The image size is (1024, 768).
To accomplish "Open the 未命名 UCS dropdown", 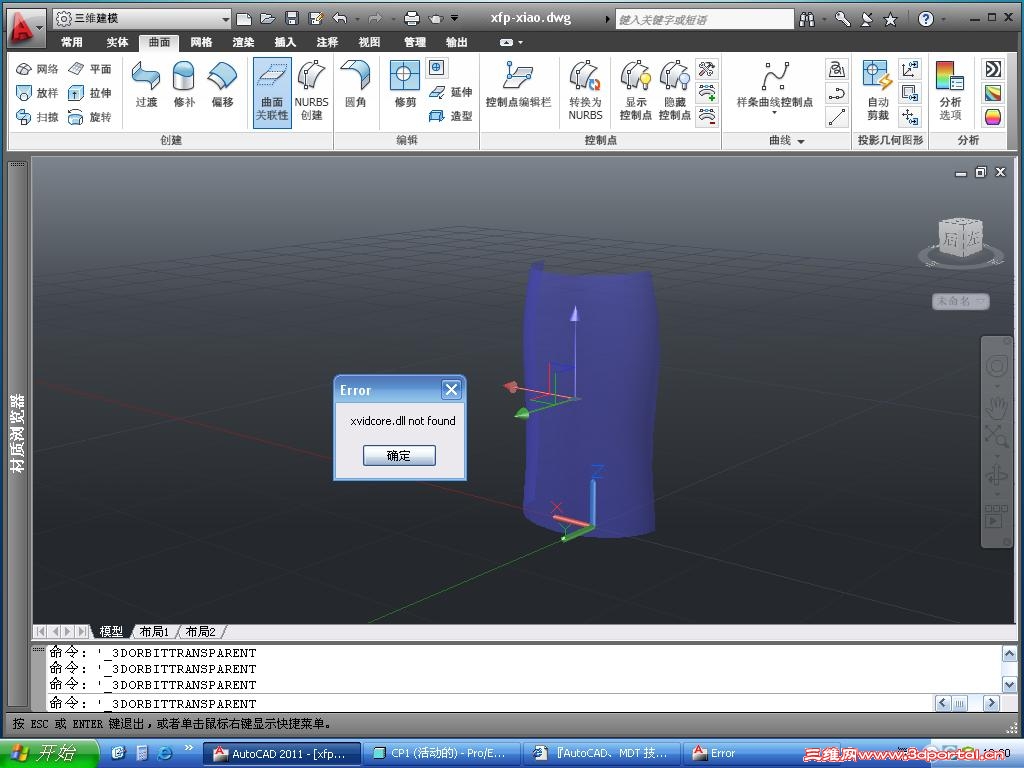I will coord(961,301).
